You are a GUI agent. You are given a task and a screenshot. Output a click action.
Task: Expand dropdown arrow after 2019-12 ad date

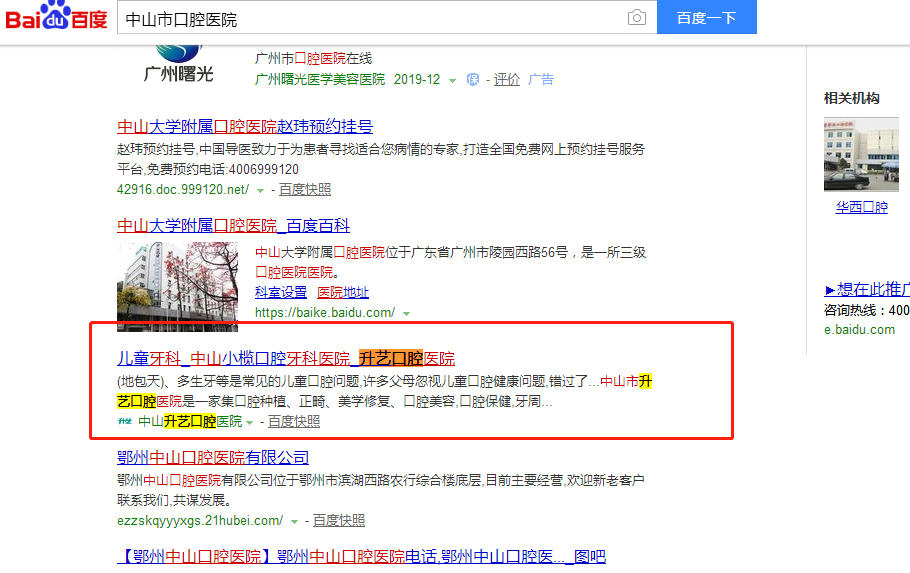[x=452, y=81]
